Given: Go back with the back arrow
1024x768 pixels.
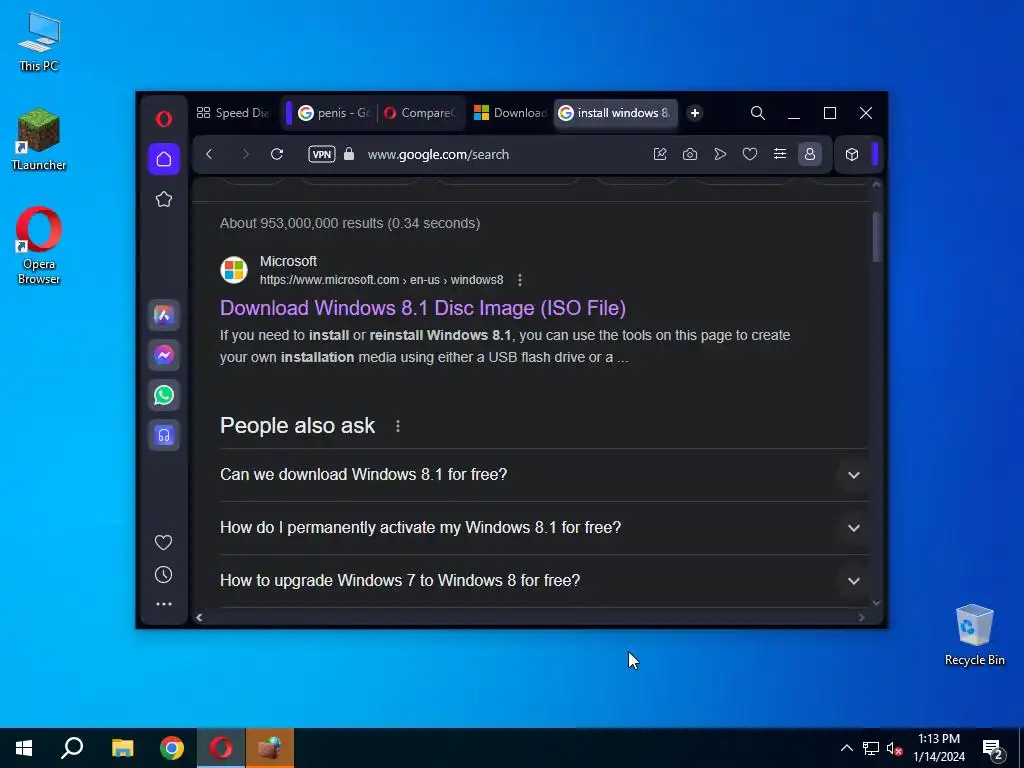Looking at the screenshot, I should click(209, 154).
